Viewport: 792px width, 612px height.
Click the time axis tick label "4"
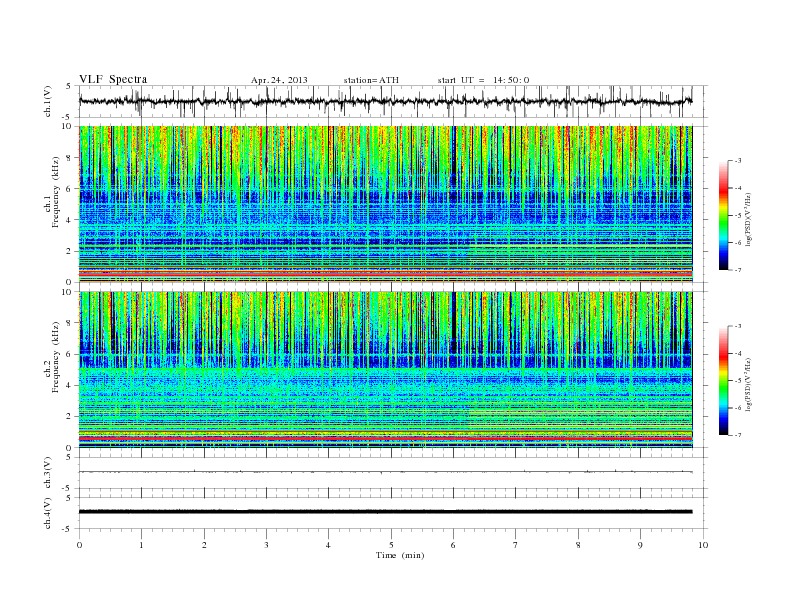coord(328,545)
